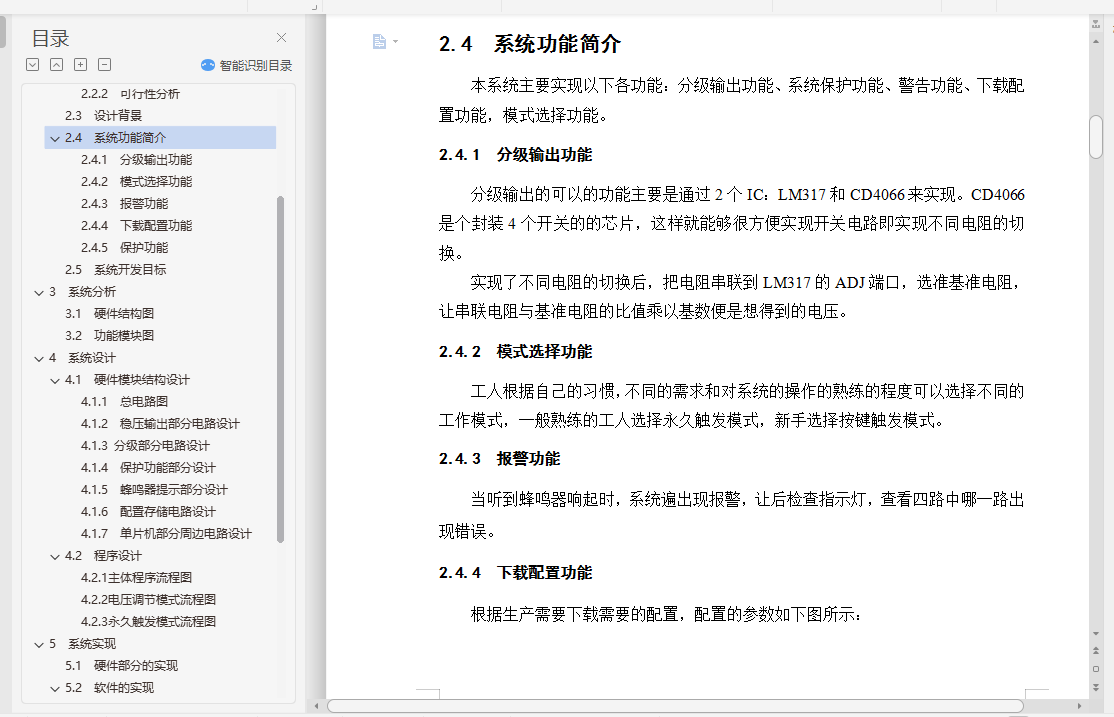Click the document vertical scrollbar thumb
The image size is (1114, 717).
(1096, 136)
